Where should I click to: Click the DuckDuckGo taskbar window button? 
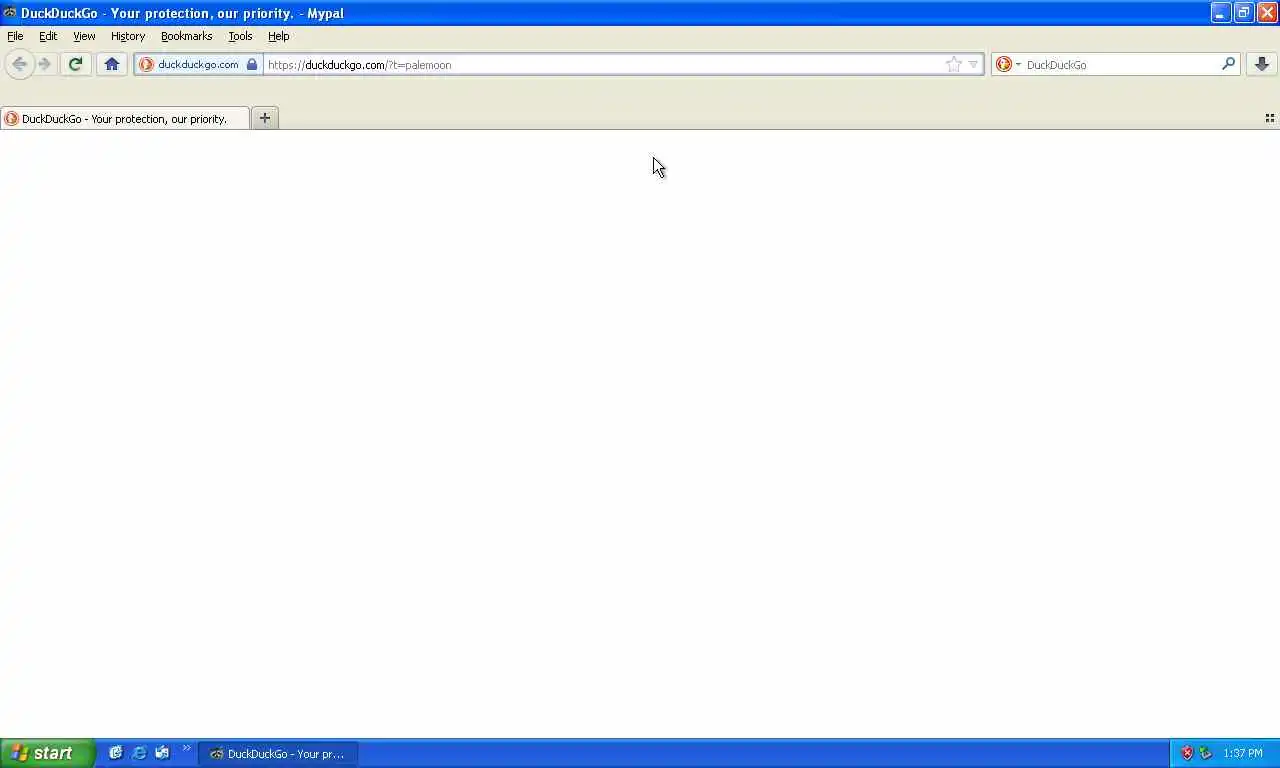(x=278, y=754)
